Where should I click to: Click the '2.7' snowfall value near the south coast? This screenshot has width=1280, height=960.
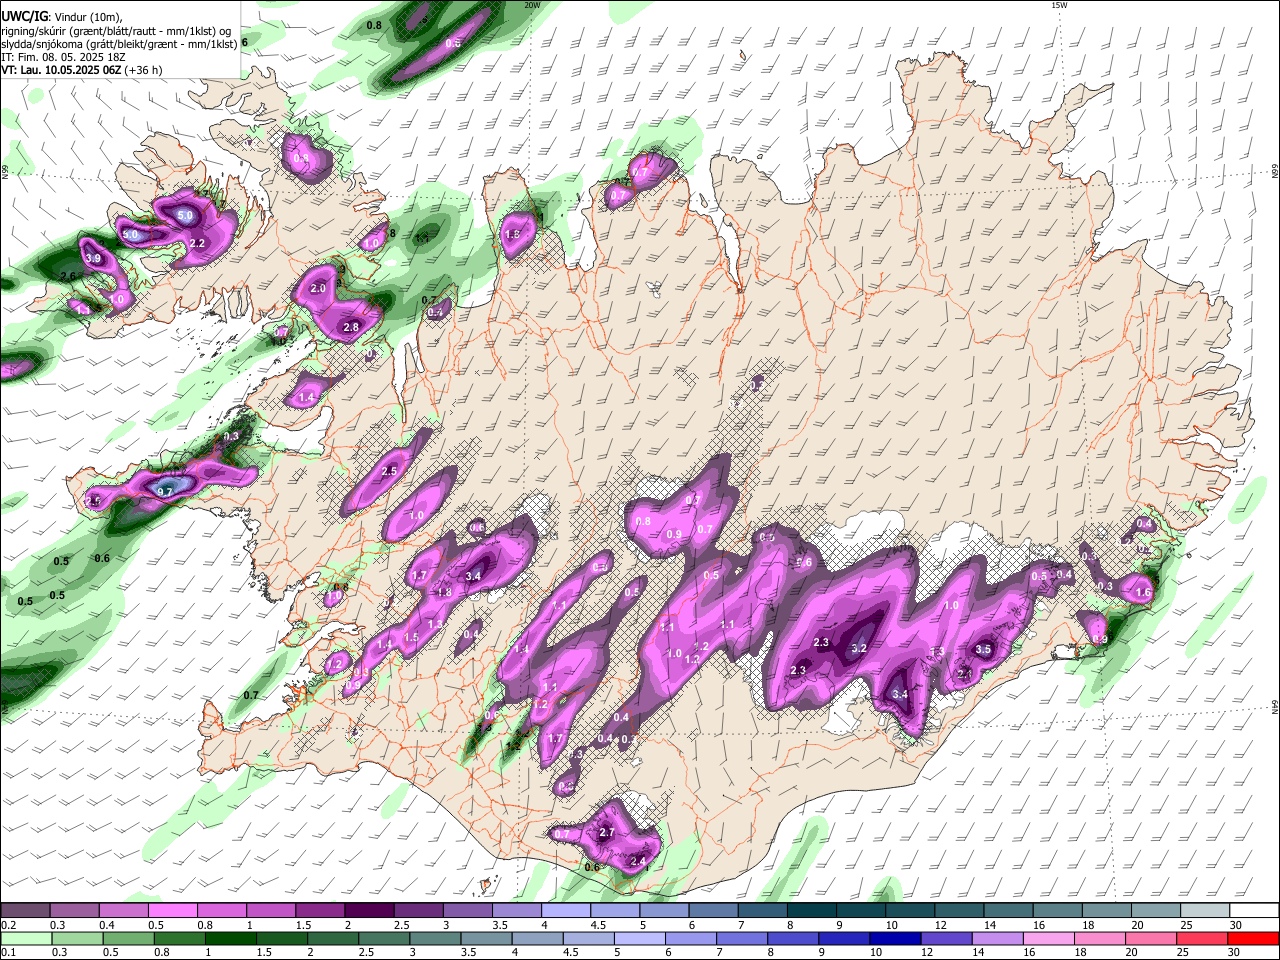(x=606, y=833)
